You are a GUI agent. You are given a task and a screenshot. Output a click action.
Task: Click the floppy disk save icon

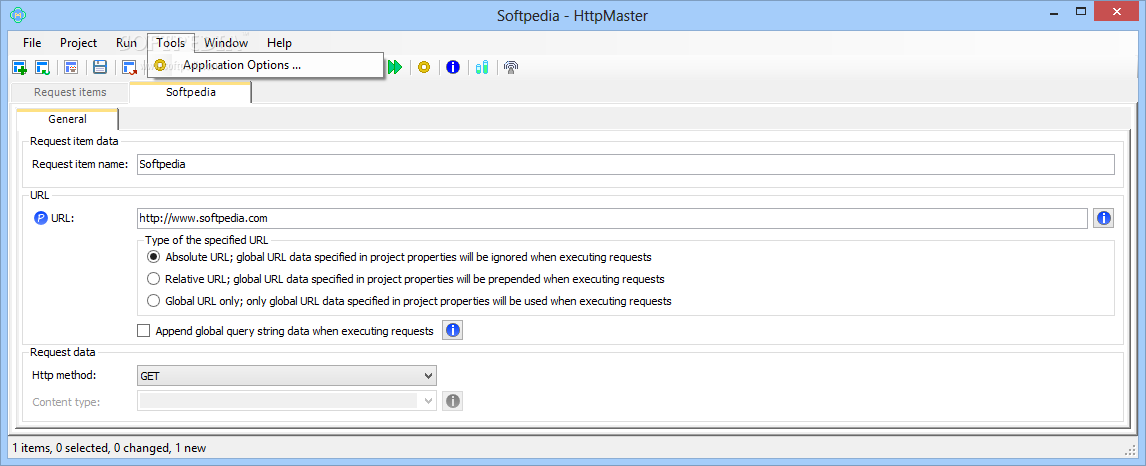pos(100,67)
